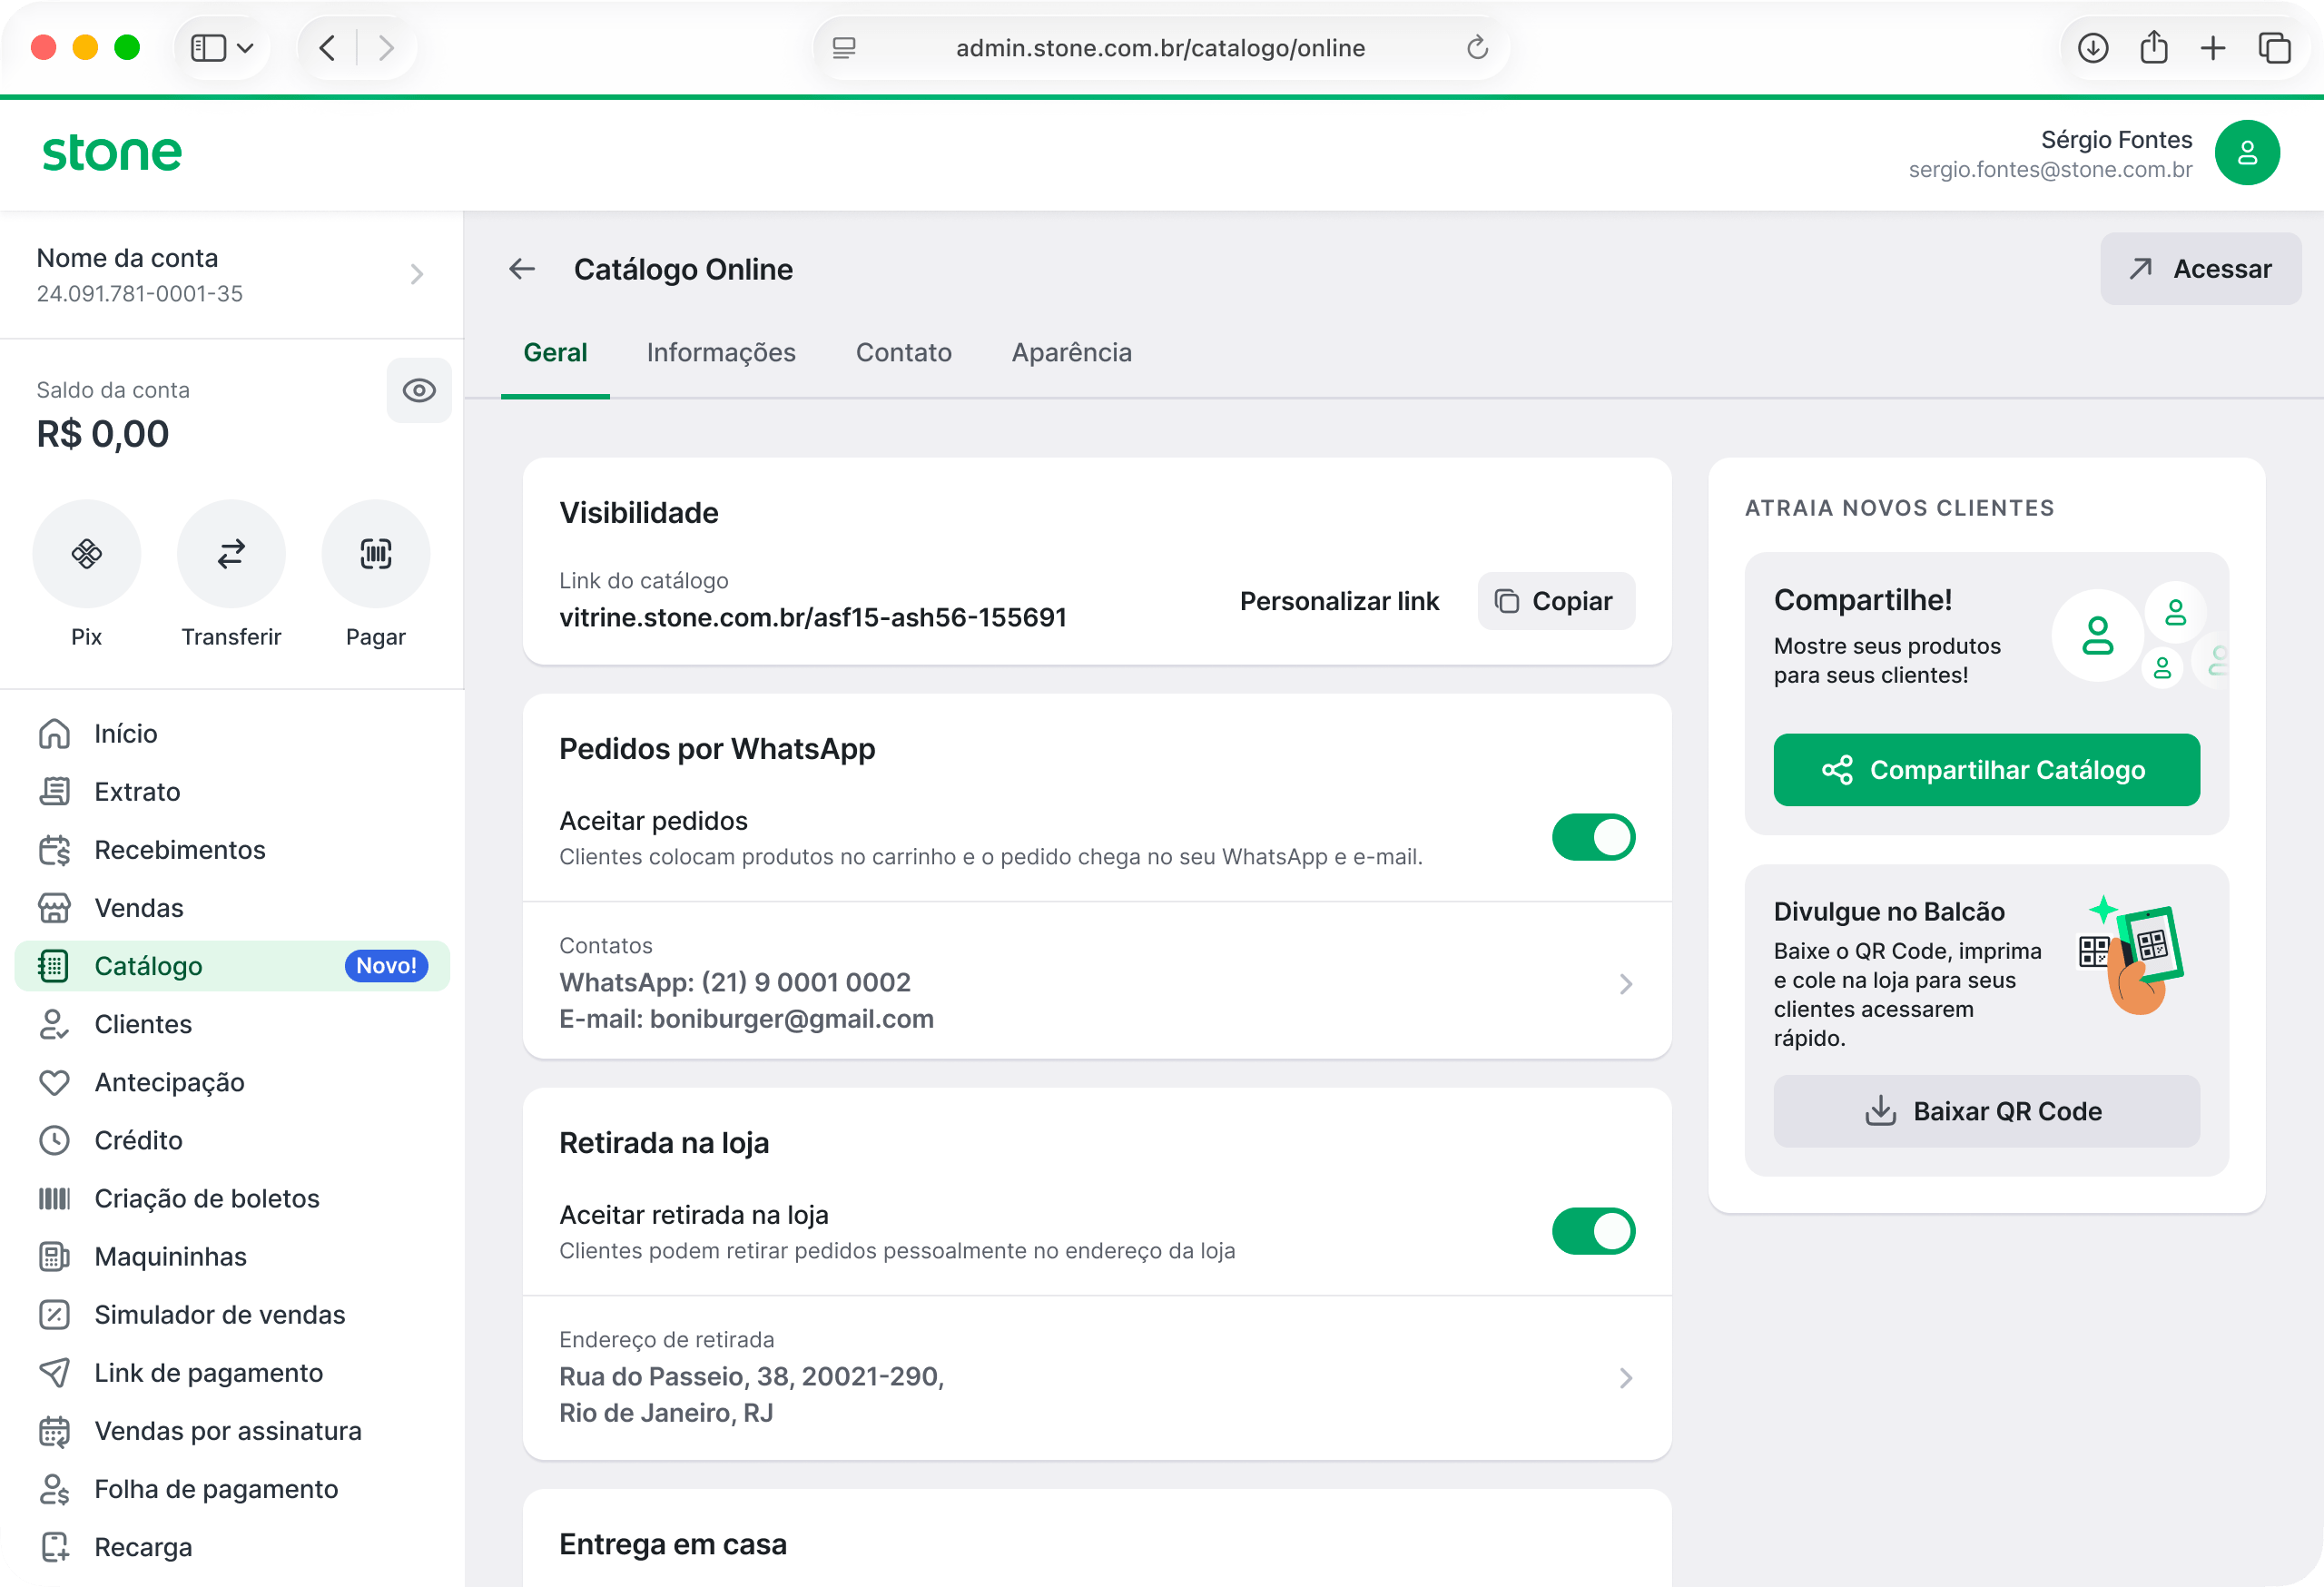Viewport: 2324px width, 1587px height.
Task: Open Recarga in sidebar
Action: coord(232,1545)
